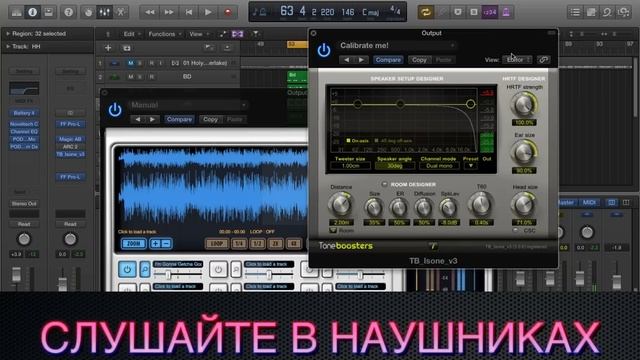Mute track 1 Holy with M button

[x=131, y=63]
